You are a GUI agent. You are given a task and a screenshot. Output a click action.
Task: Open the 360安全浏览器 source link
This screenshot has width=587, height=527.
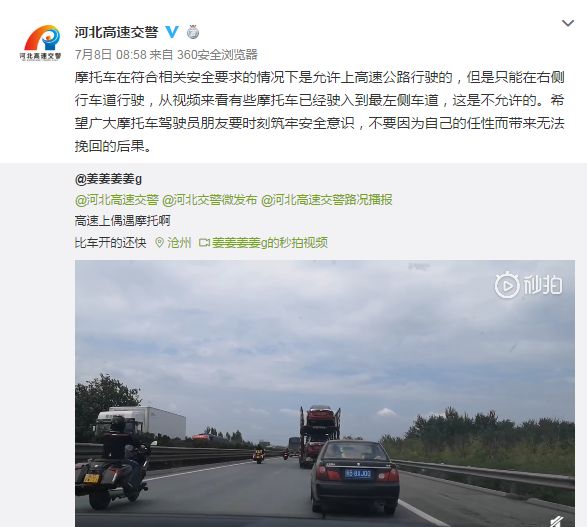click(x=217, y=55)
